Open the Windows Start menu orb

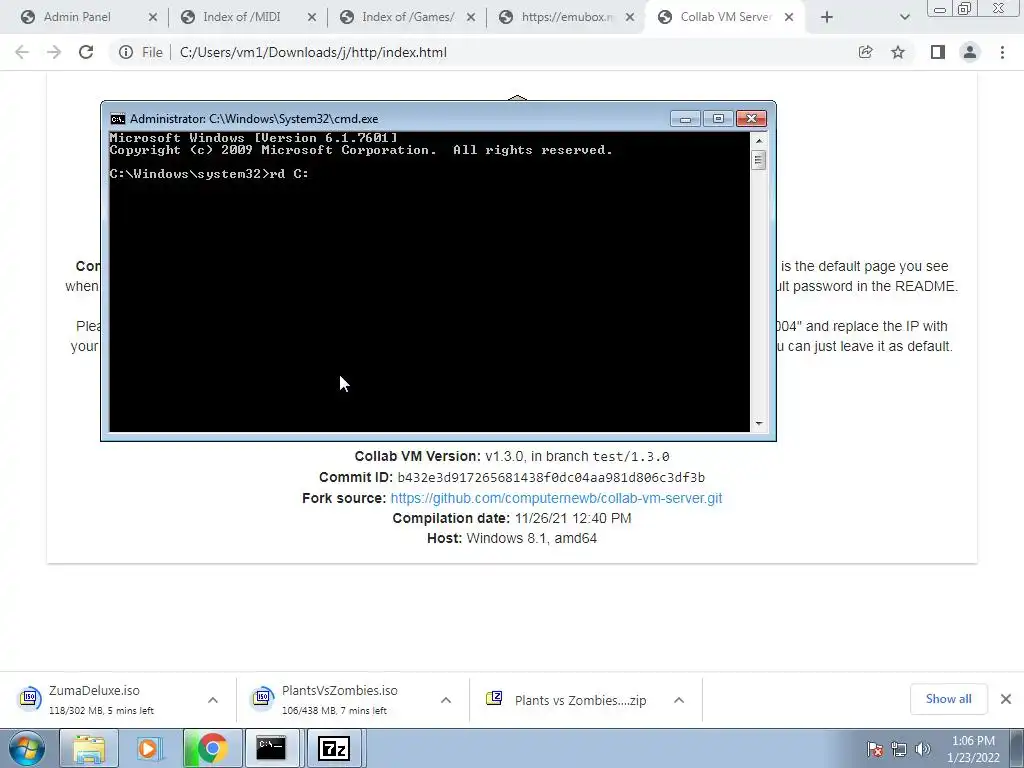[x=26, y=748]
